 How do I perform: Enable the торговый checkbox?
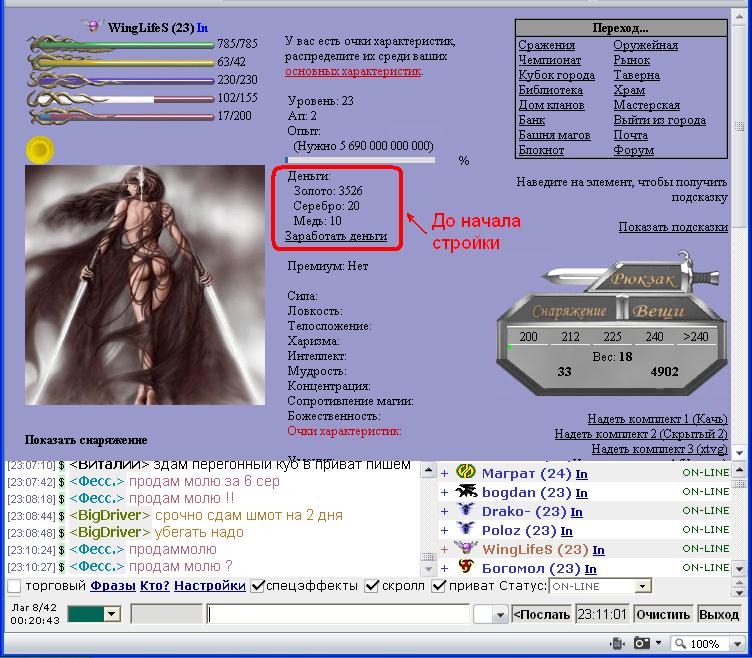point(14,586)
